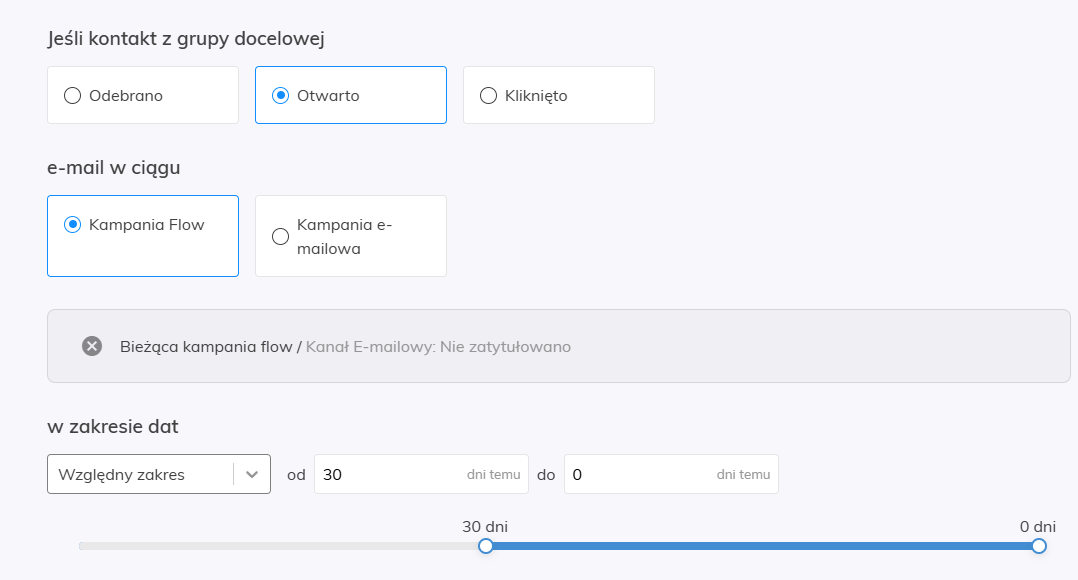Pick the Kampania Flow radio option
This screenshot has width=1078, height=580.
[73, 225]
